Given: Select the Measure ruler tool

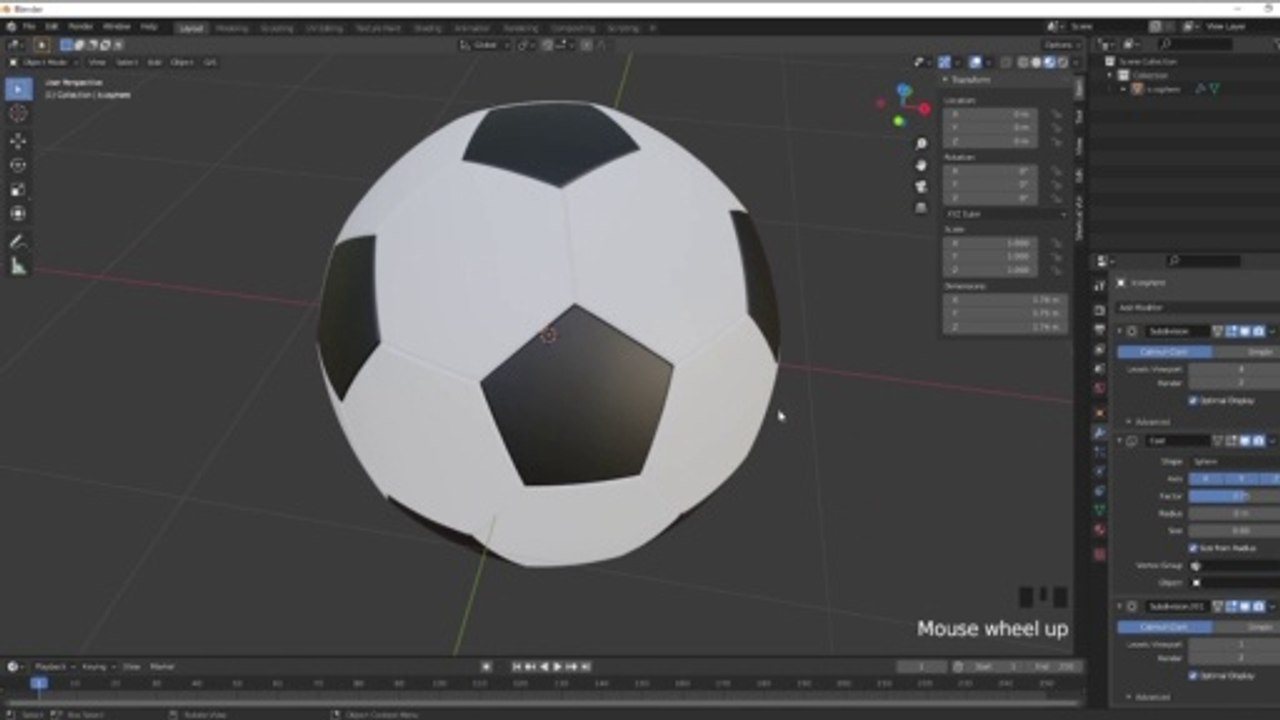Looking at the screenshot, I should point(18,266).
